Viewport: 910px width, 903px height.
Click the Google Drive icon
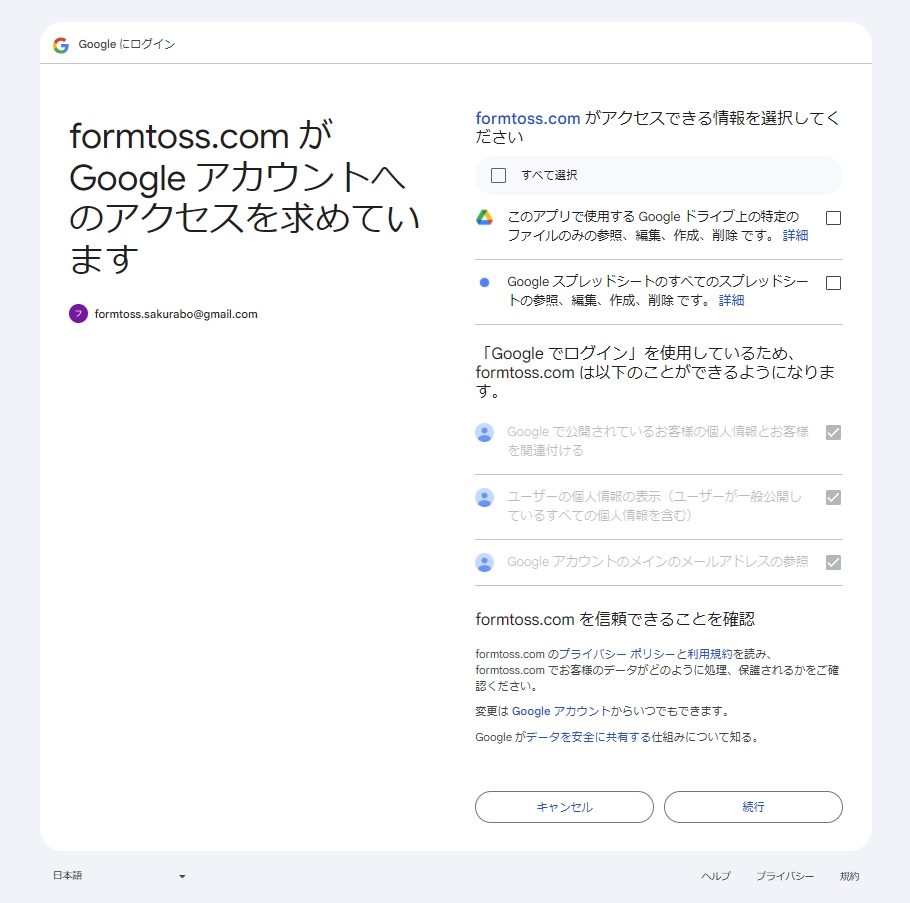click(x=485, y=216)
